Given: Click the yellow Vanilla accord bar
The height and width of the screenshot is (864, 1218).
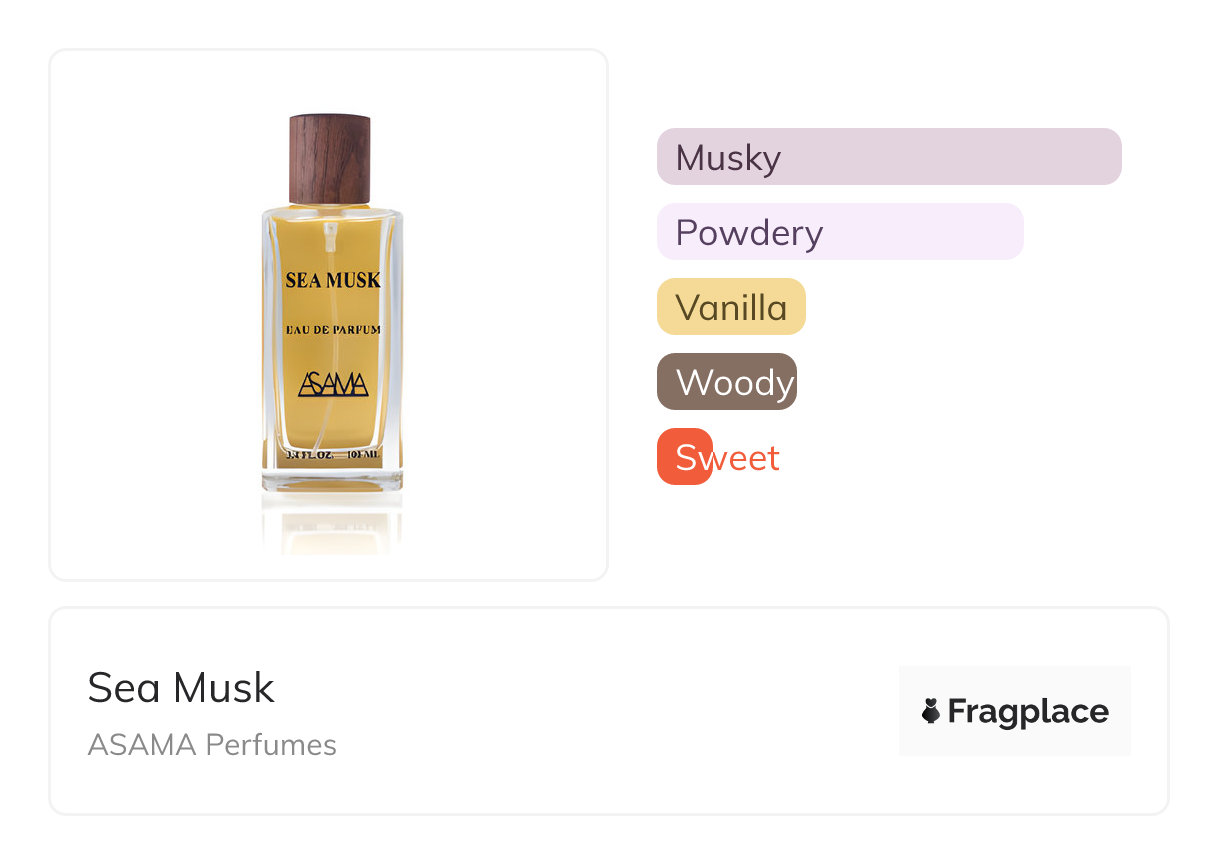Looking at the screenshot, I should coord(731,307).
